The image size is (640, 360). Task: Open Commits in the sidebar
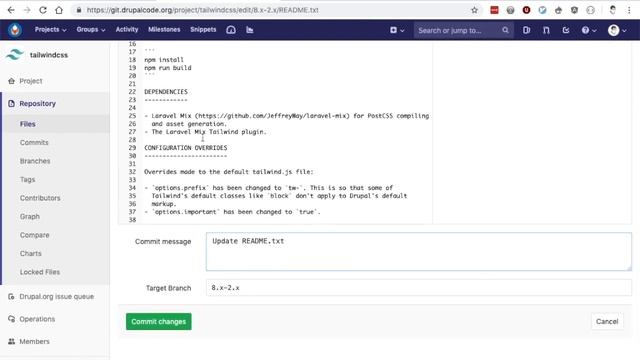click(34, 142)
